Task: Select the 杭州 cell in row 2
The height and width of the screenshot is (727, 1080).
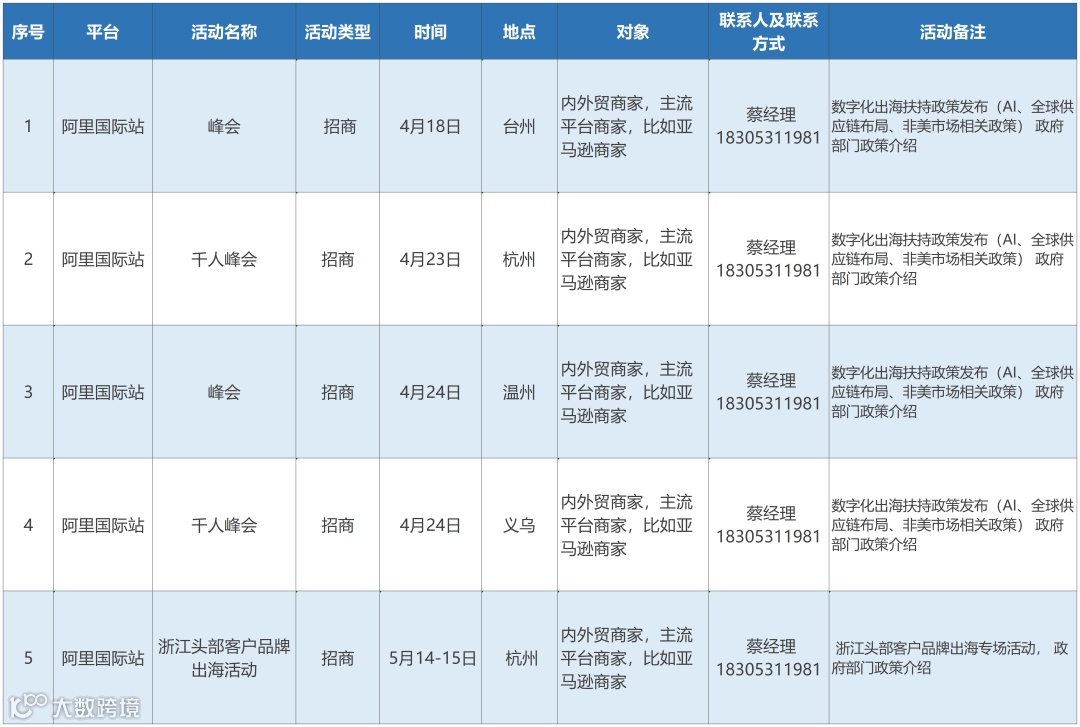Action: click(x=519, y=259)
